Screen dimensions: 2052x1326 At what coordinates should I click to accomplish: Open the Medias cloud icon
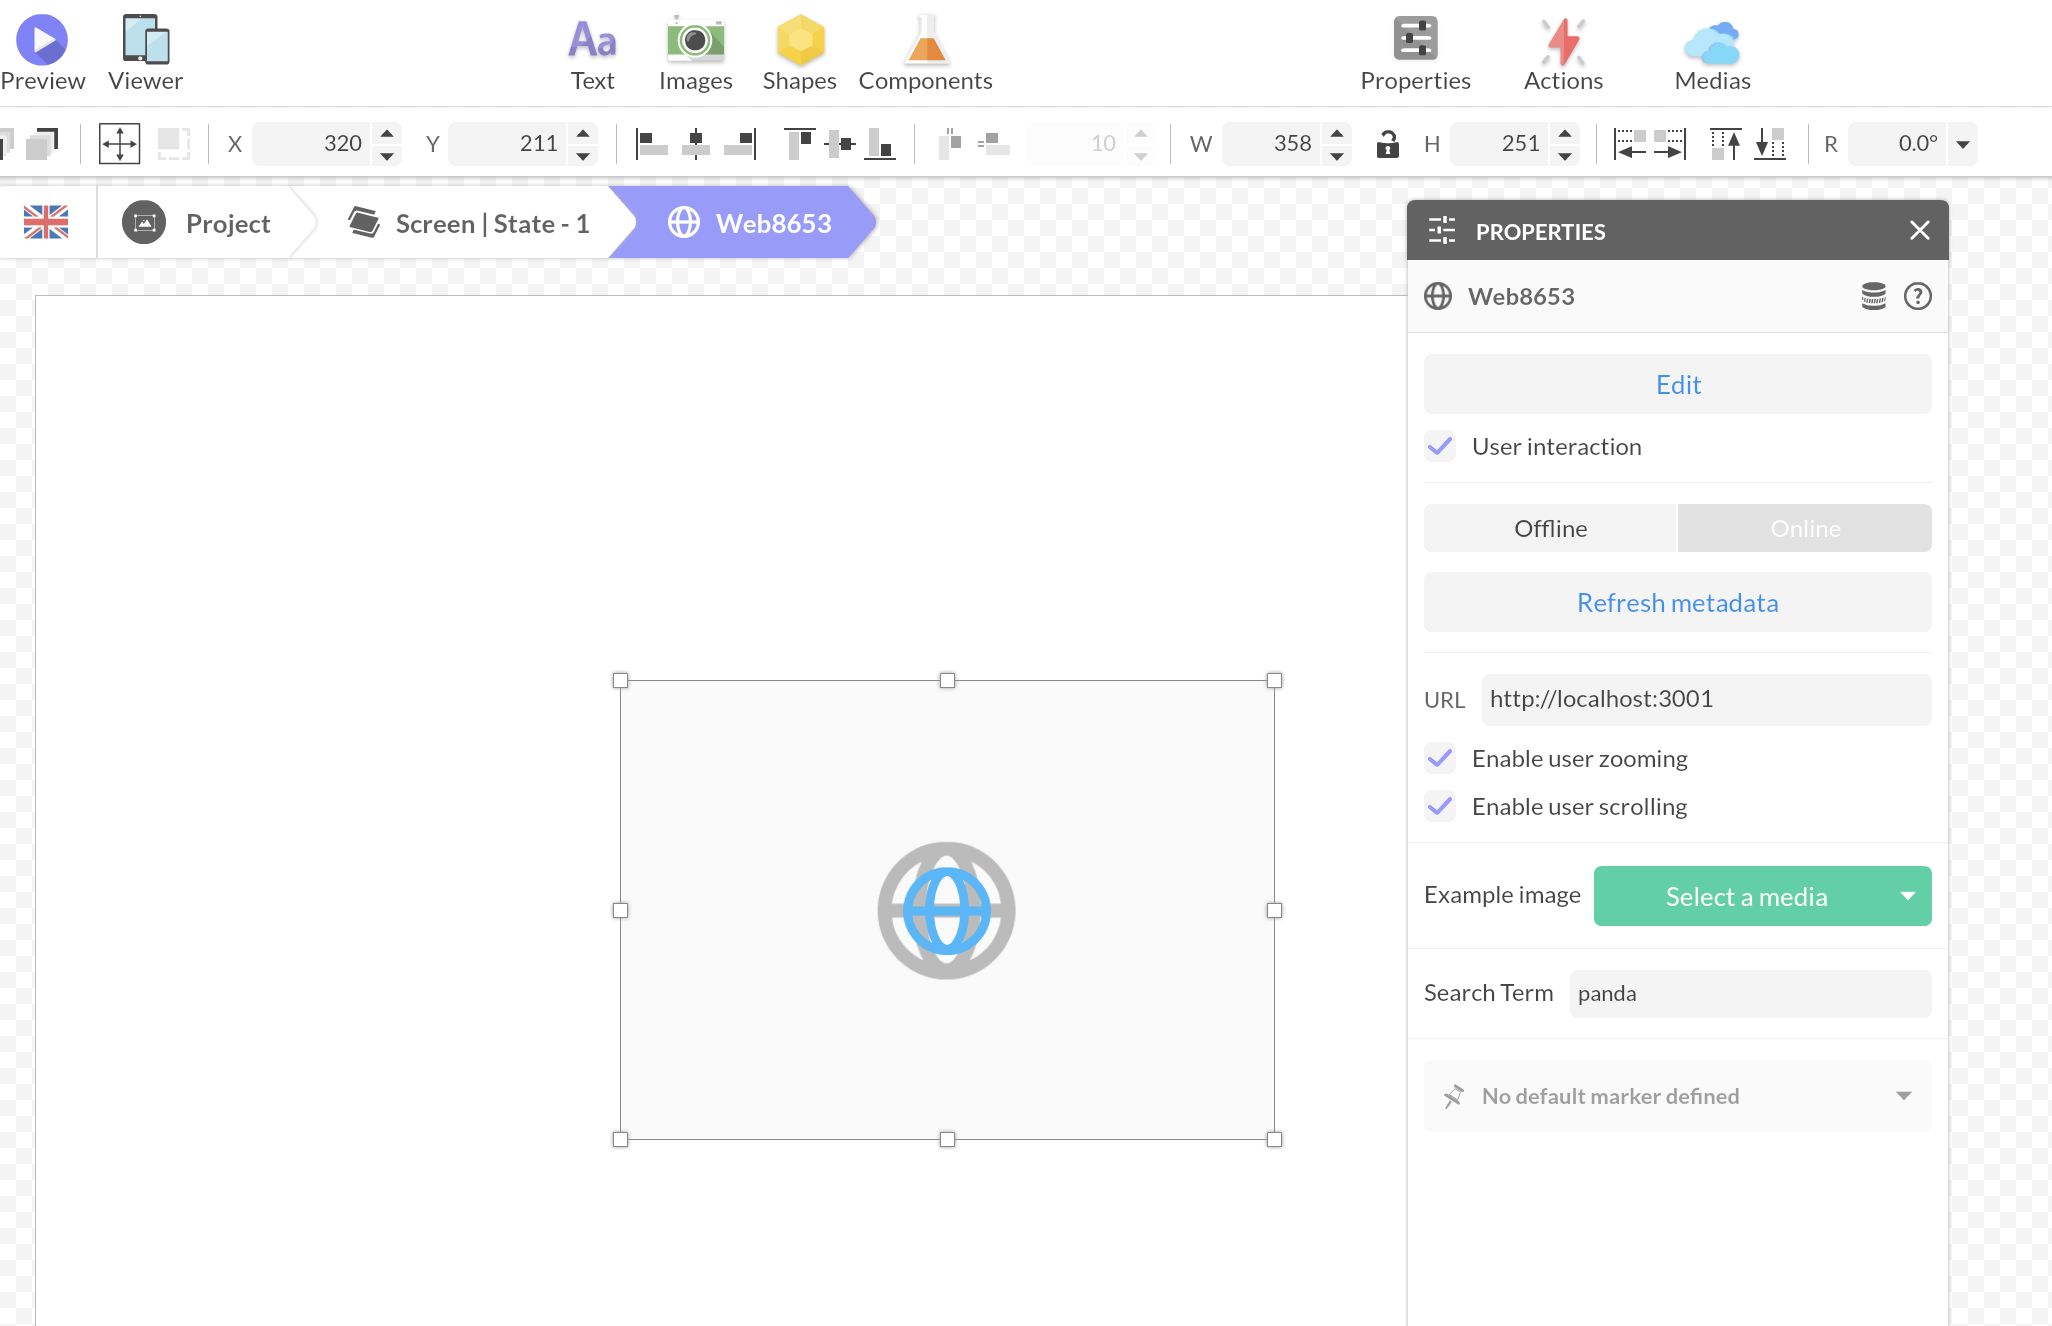[1712, 42]
